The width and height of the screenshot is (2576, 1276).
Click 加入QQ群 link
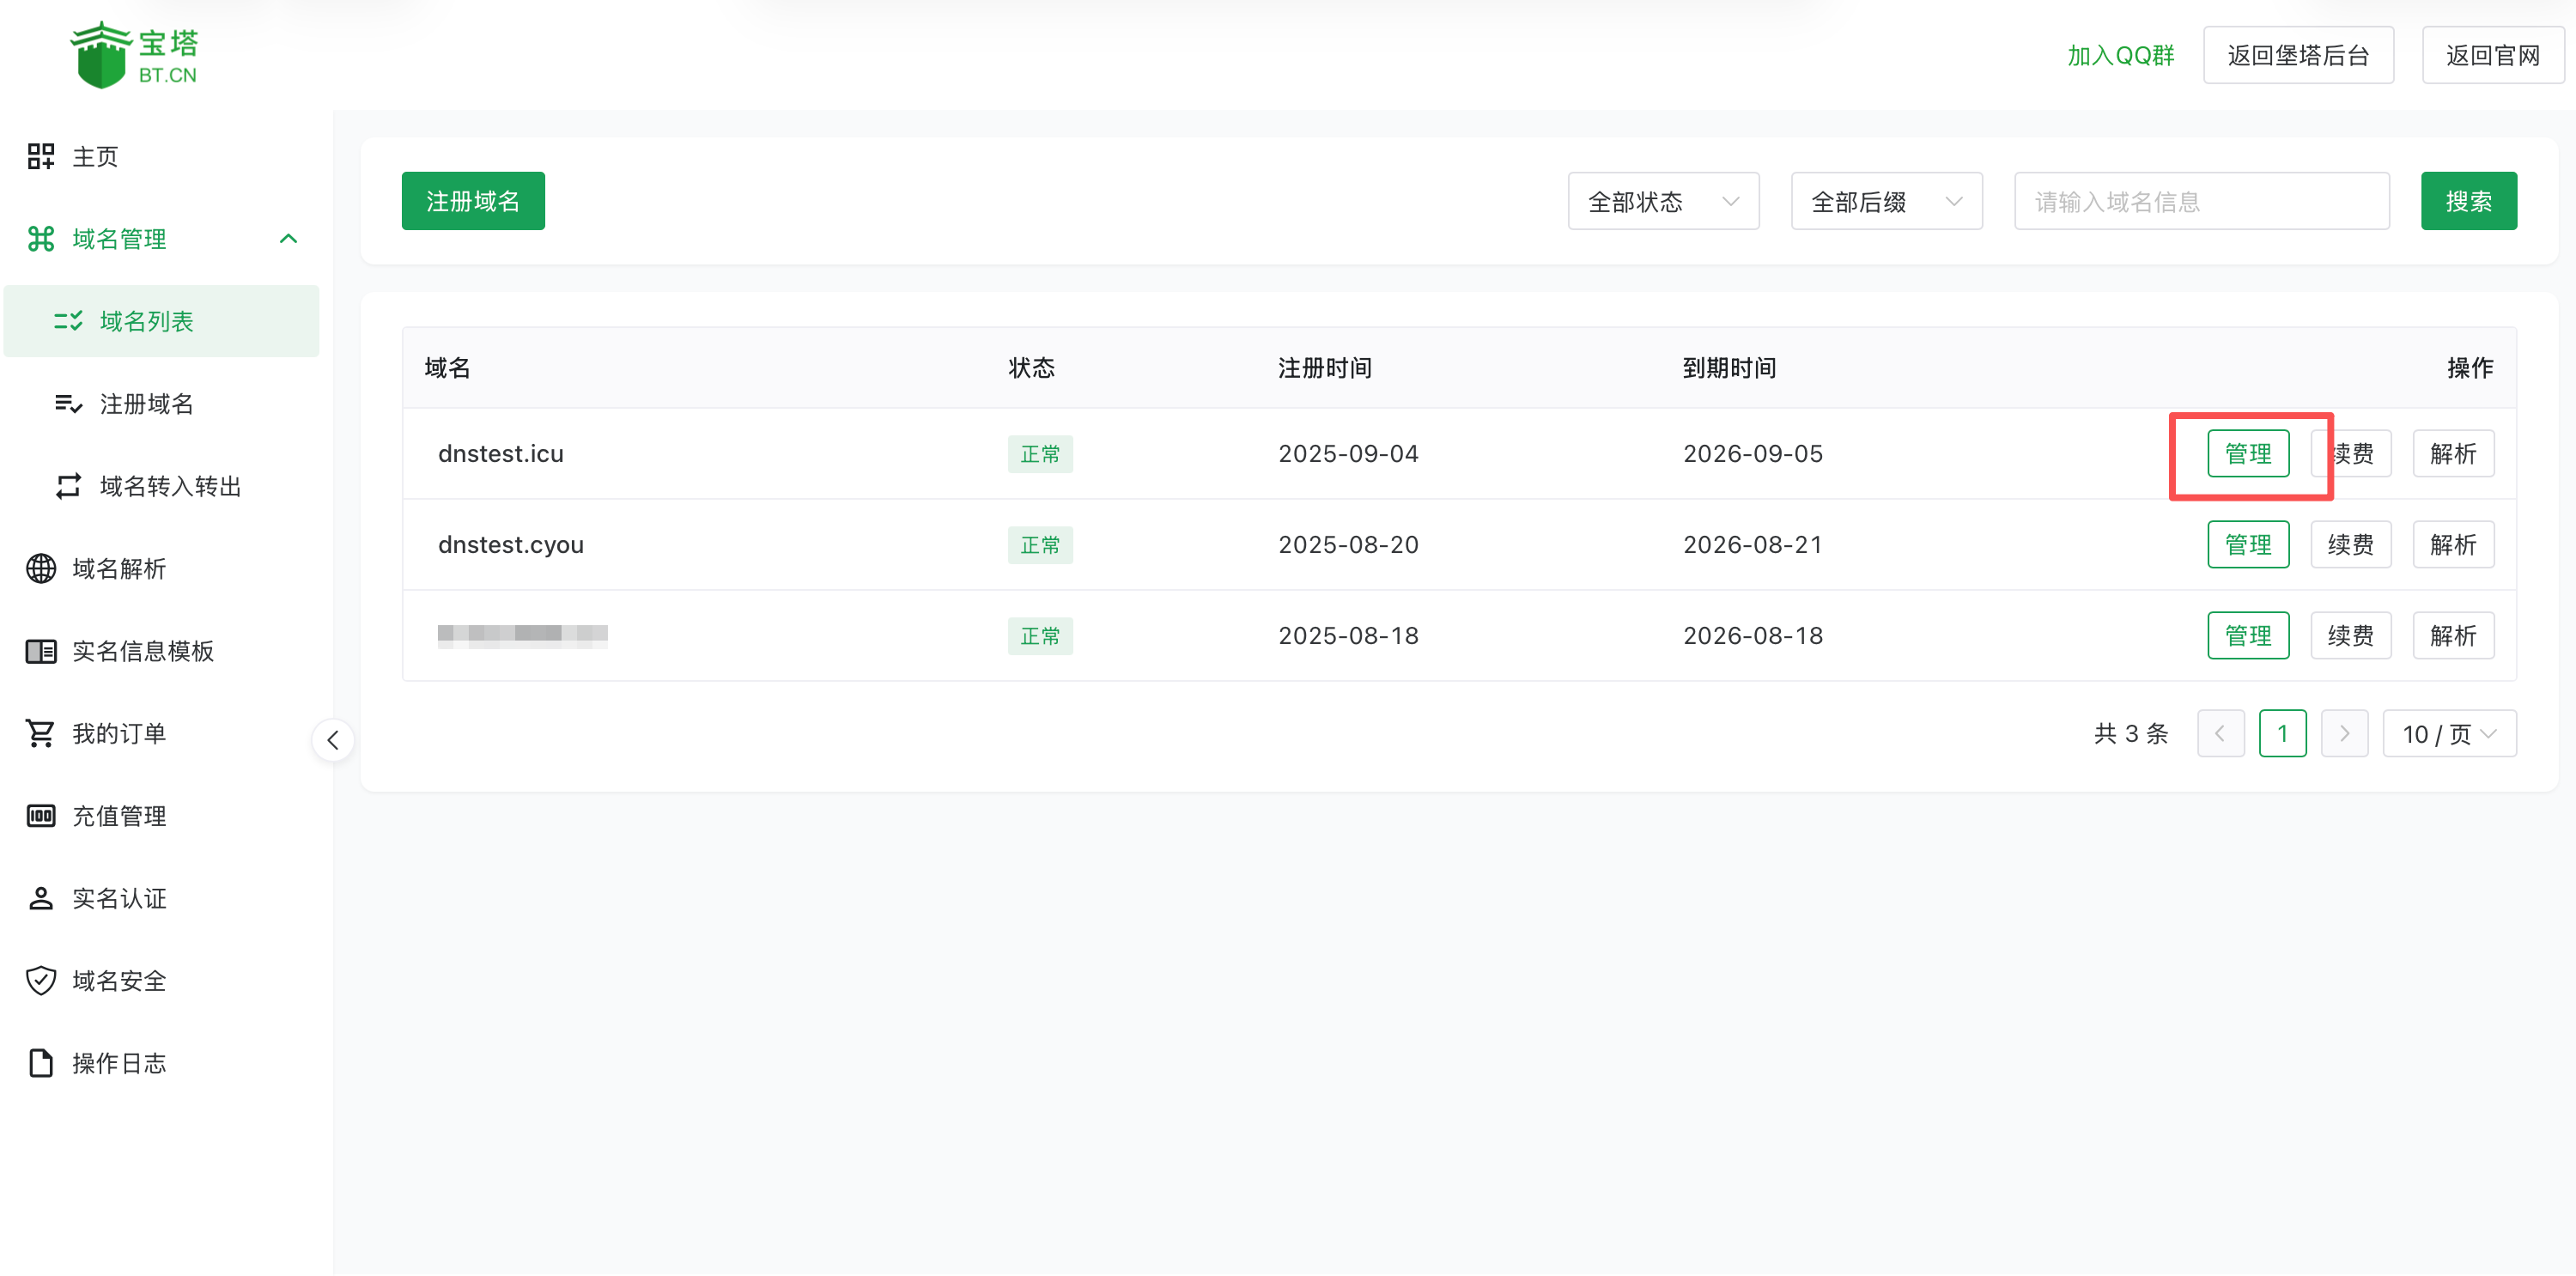tap(2120, 56)
